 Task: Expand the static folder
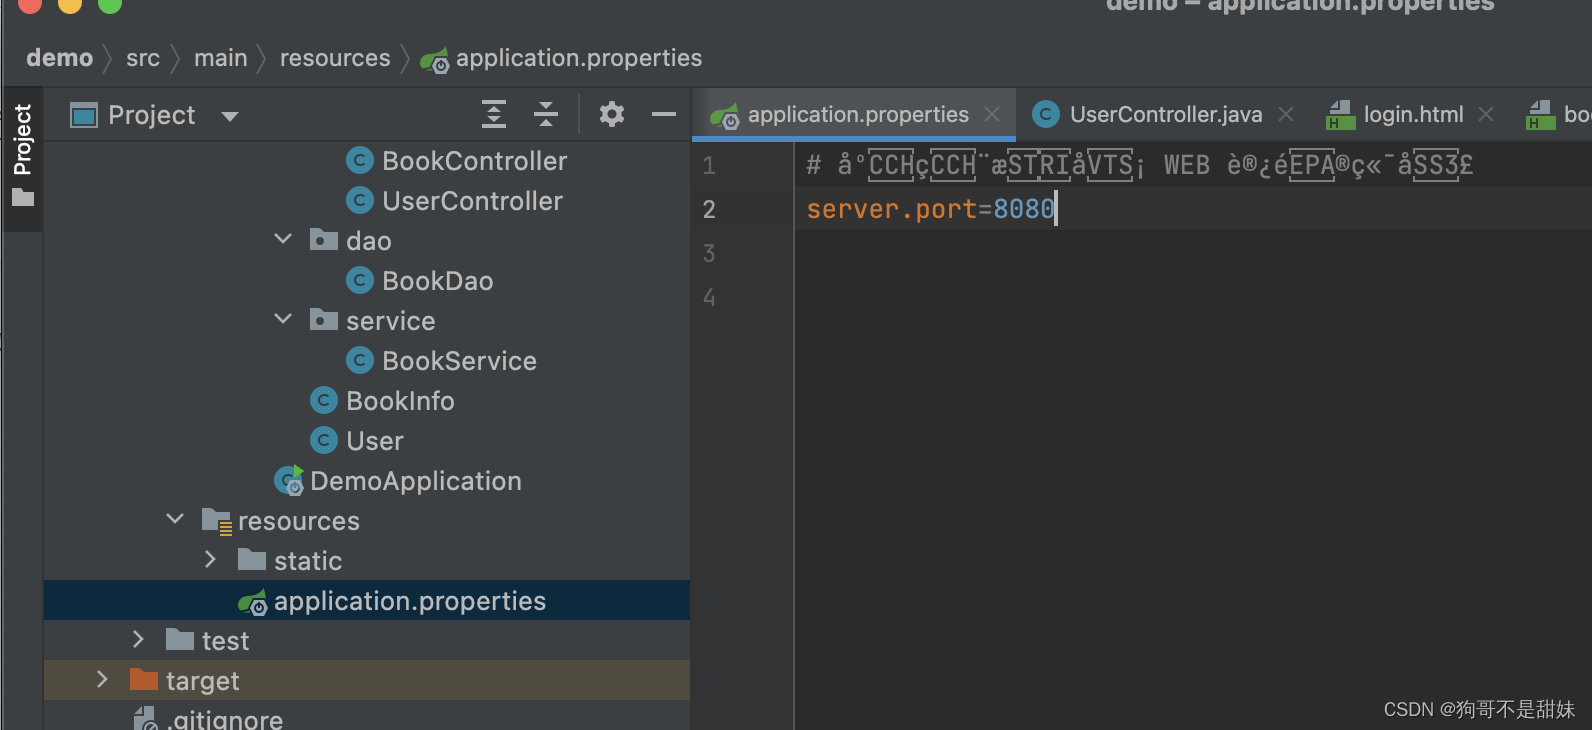(x=210, y=560)
